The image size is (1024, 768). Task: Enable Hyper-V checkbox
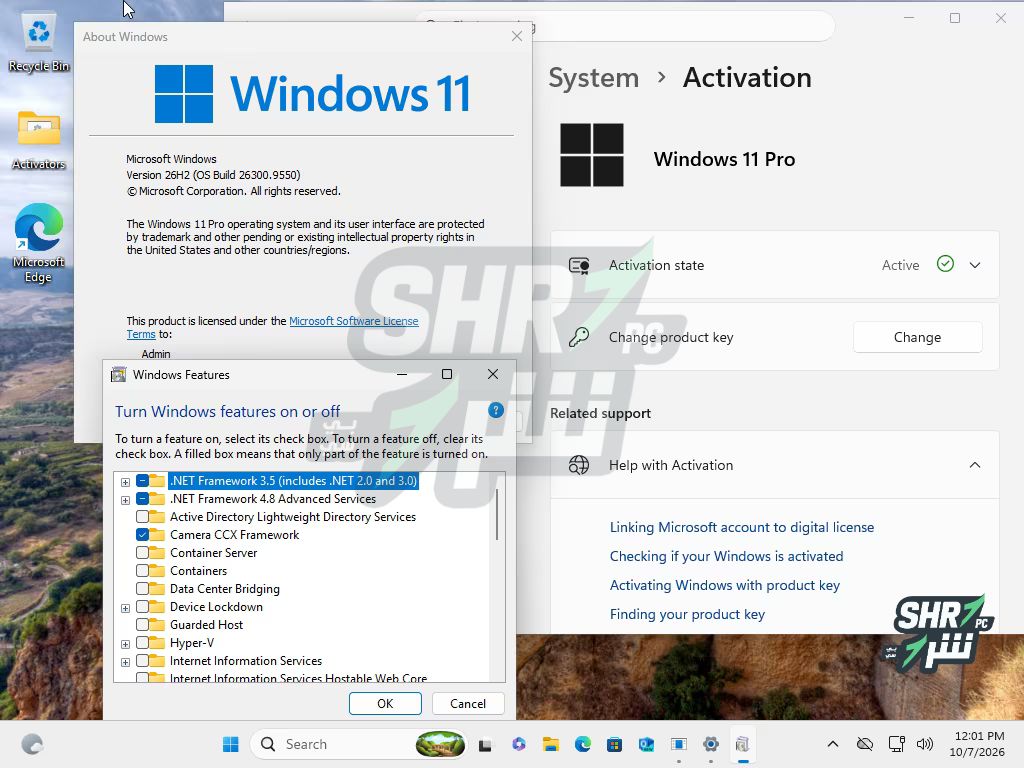142,643
